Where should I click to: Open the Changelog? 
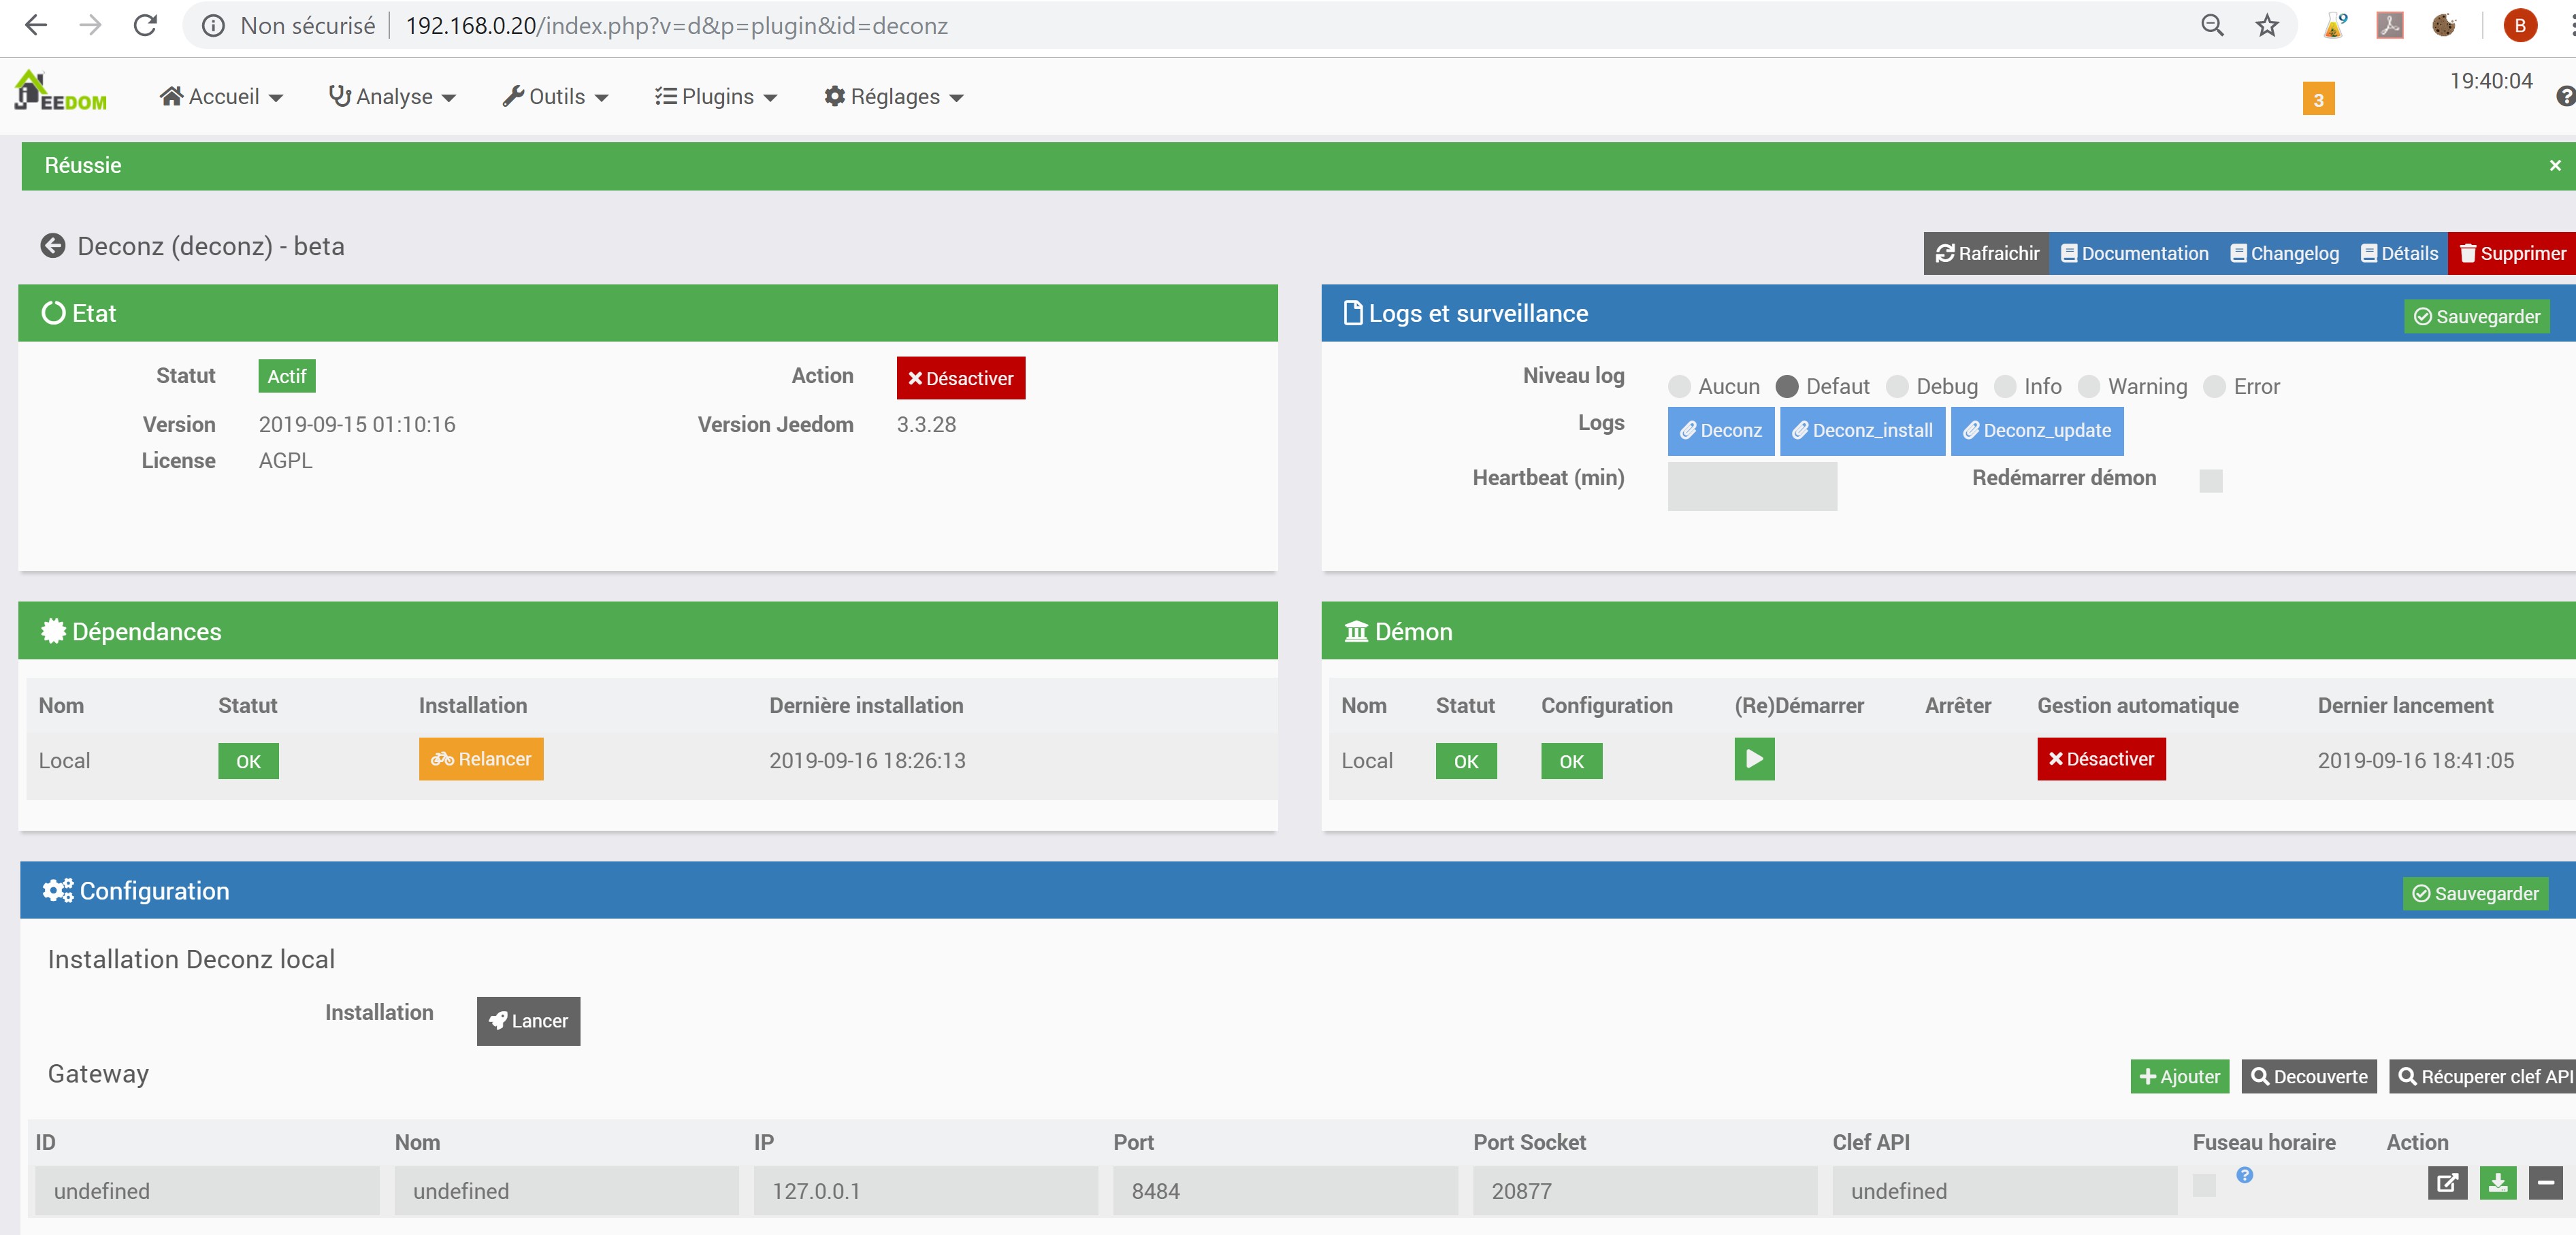click(x=2284, y=253)
